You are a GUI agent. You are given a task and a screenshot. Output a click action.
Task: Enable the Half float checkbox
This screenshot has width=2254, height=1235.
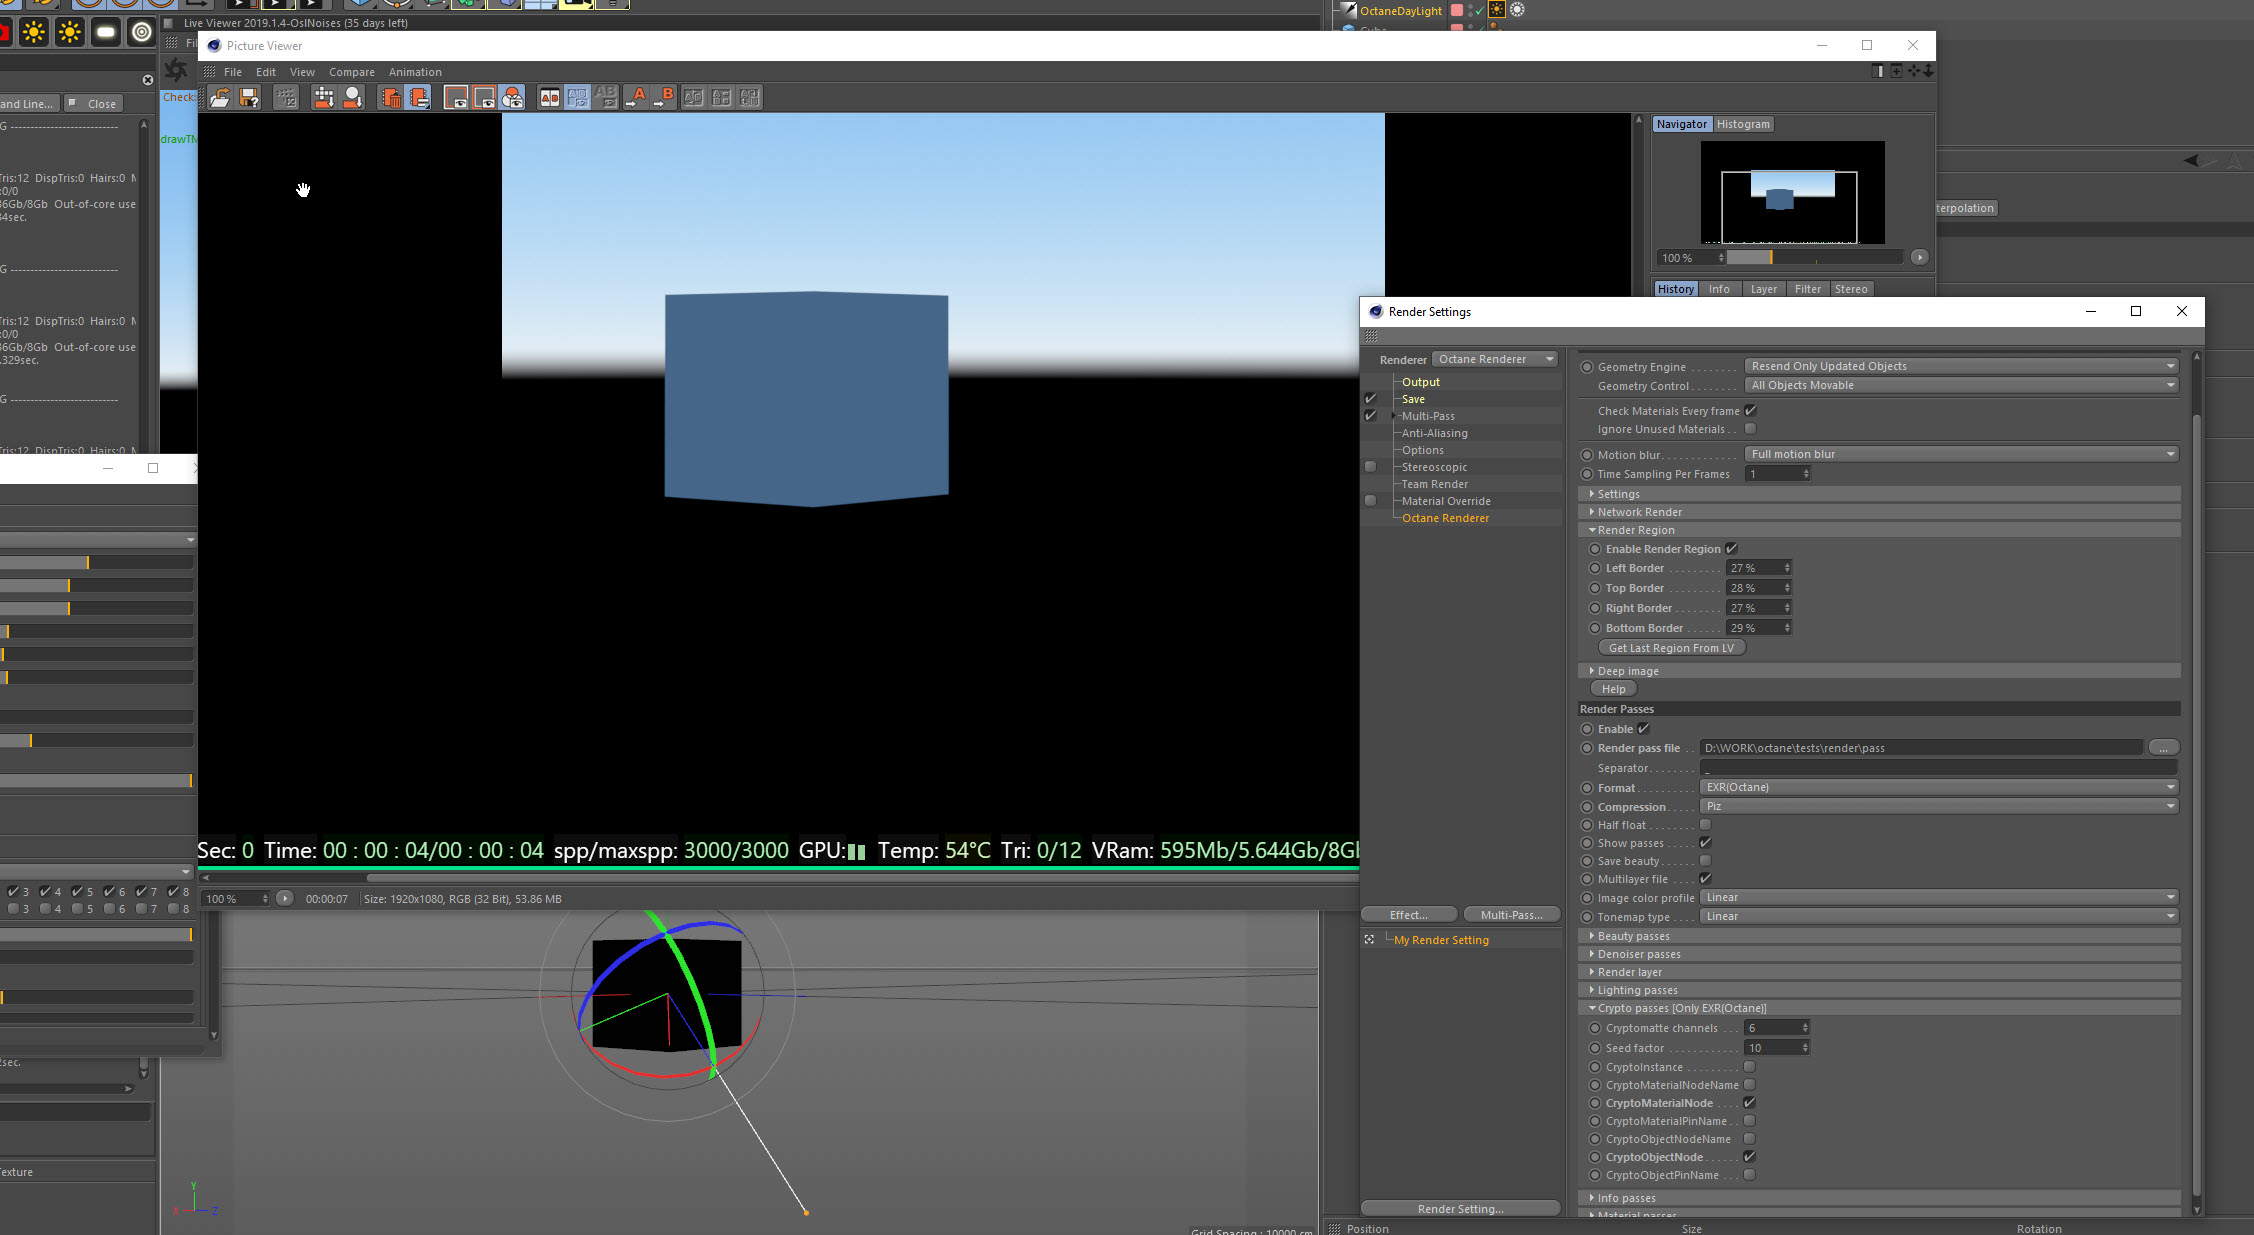pos(1705,825)
